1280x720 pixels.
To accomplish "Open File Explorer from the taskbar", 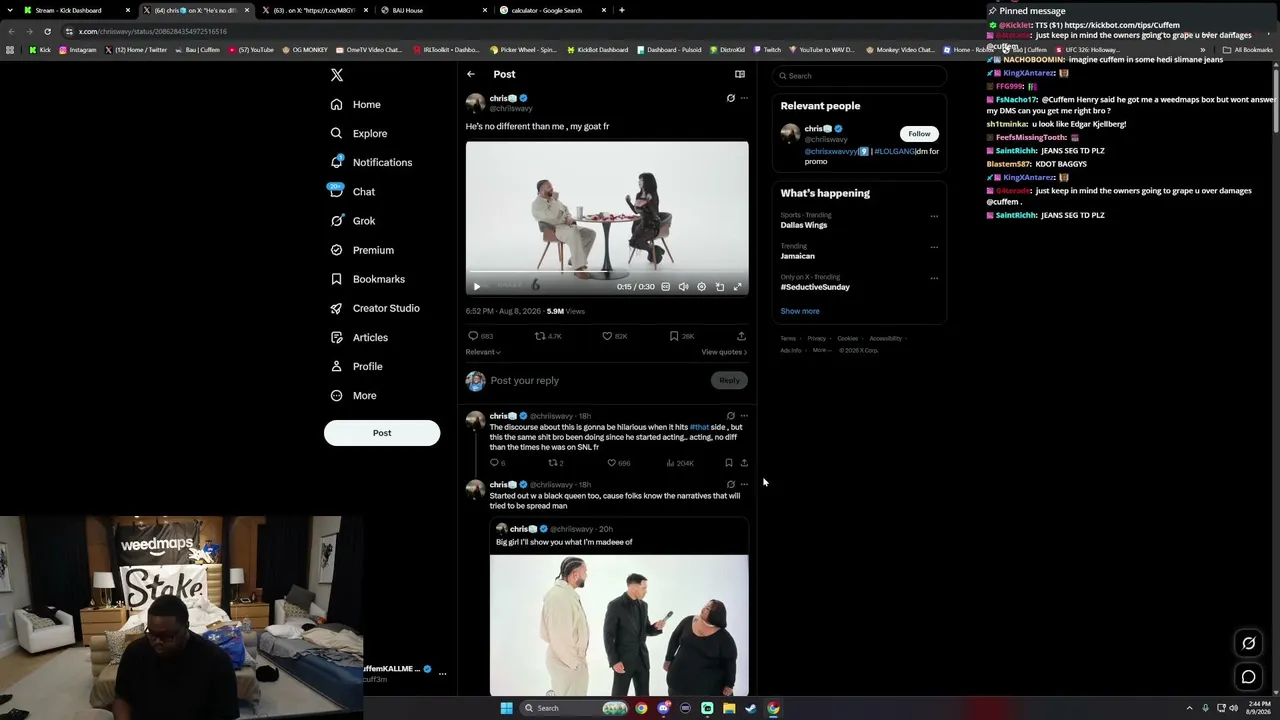I will coord(729,708).
